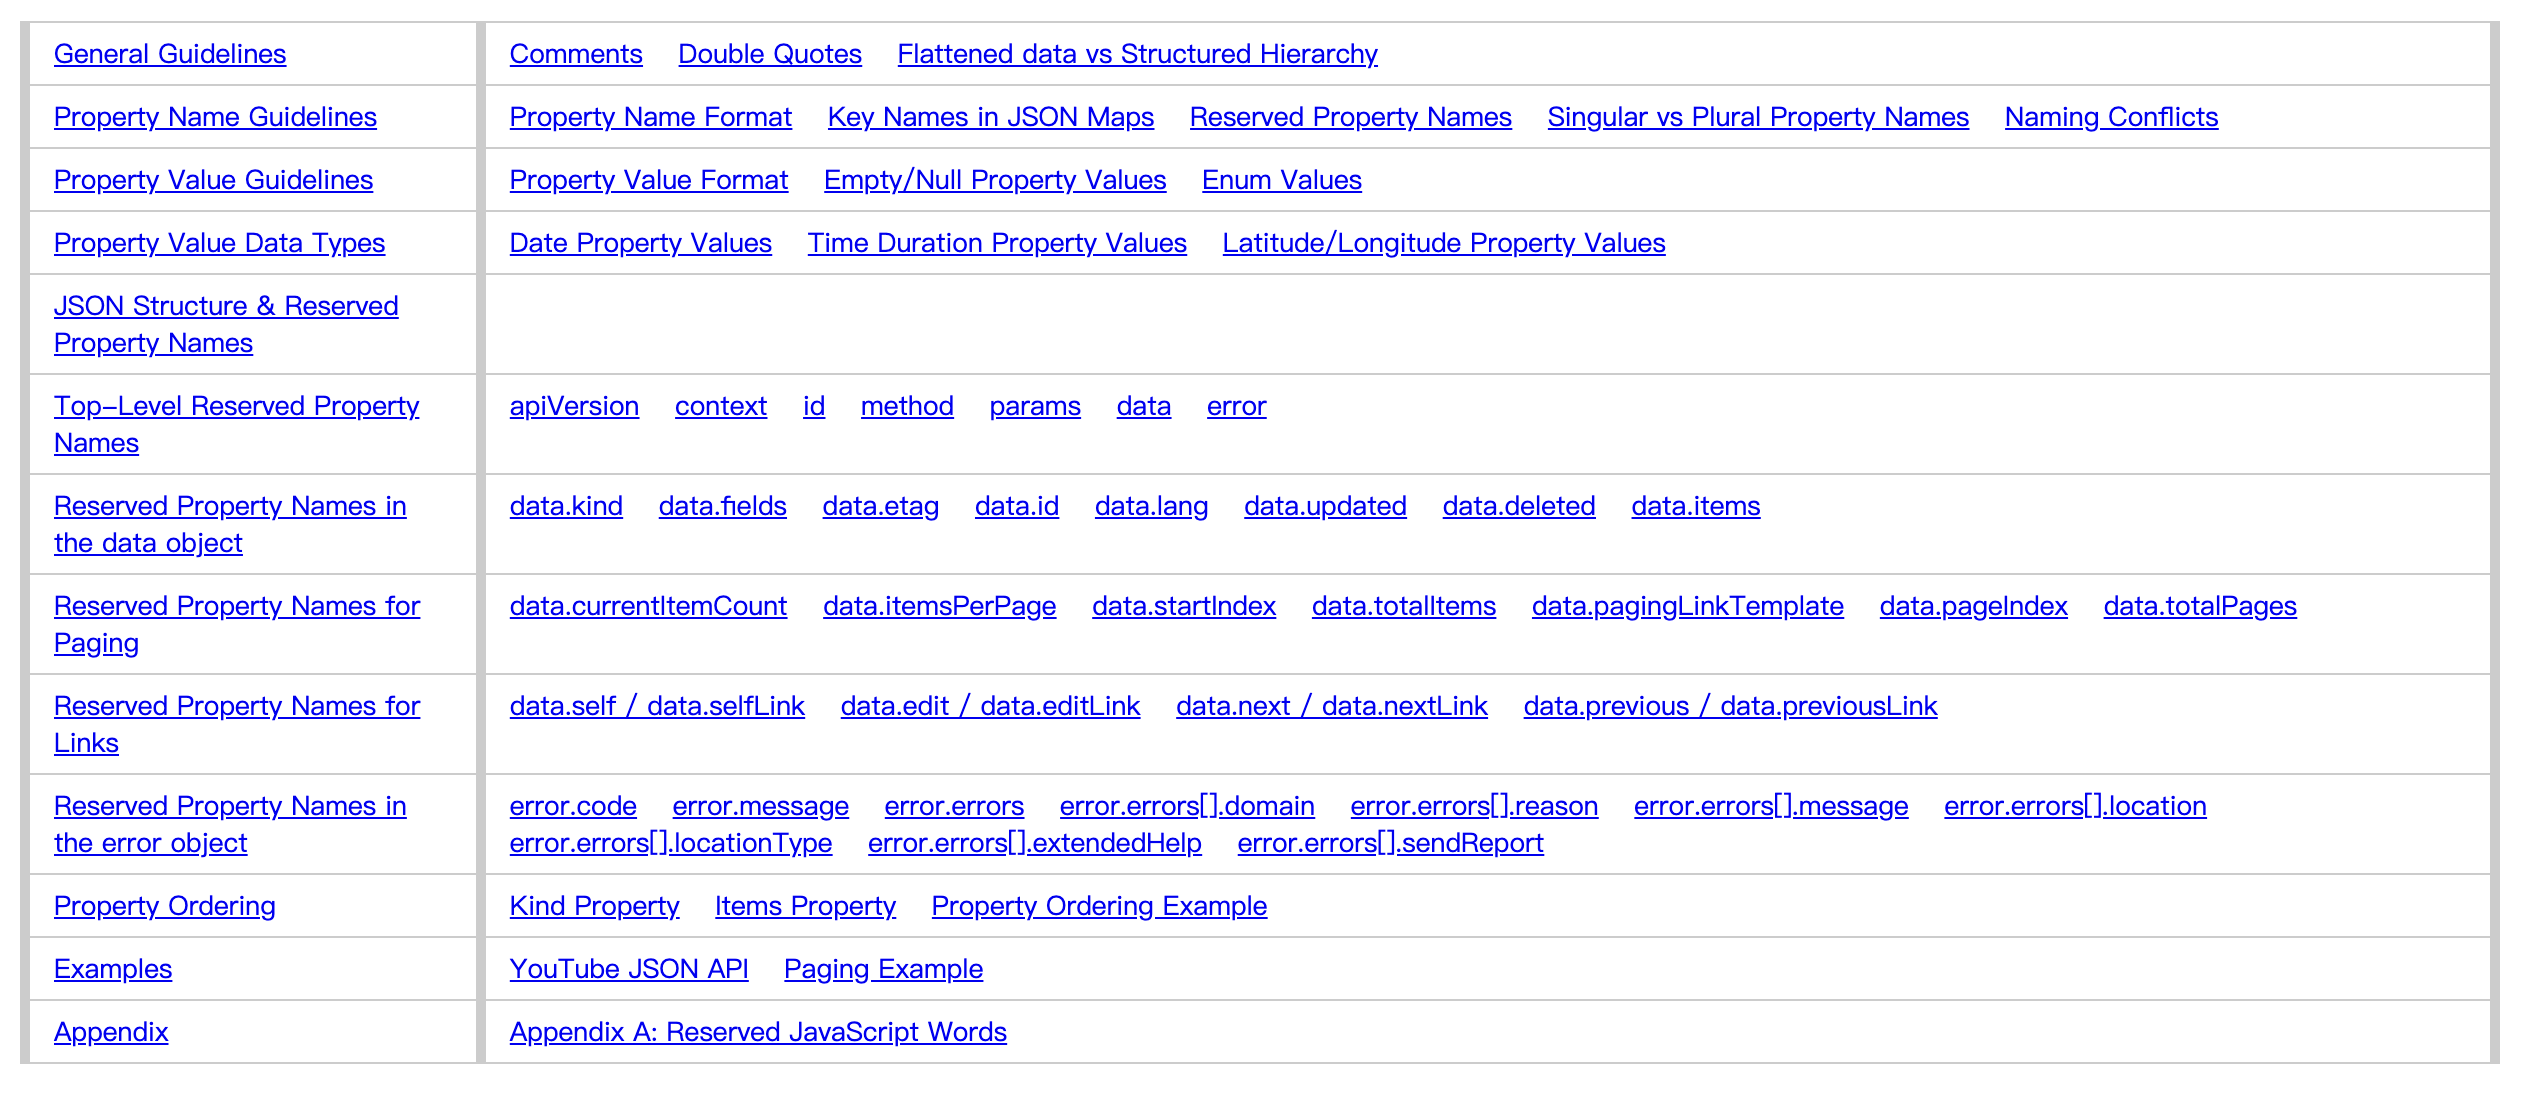Viewport: 2534px width, 1096px height.
Task: Open the General Guidelines link
Action: 170,54
